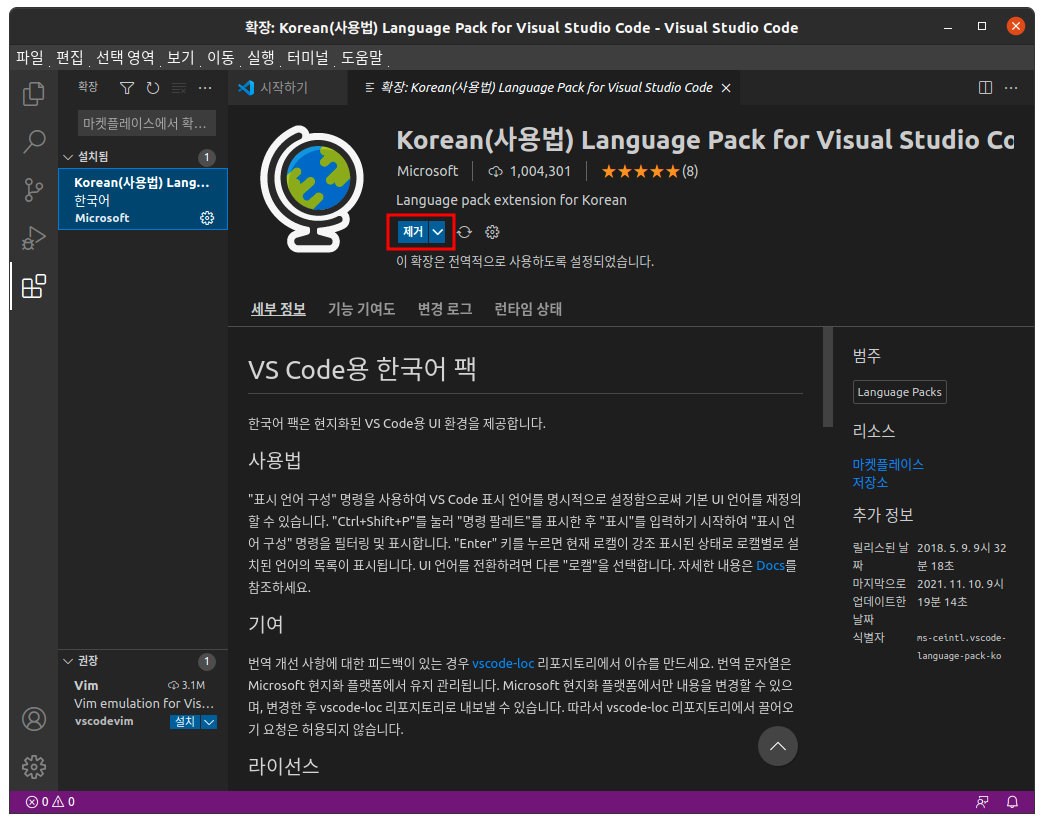Viewport: 1044px width, 823px height.
Task: Refresh the extensions list
Action: 153,88
